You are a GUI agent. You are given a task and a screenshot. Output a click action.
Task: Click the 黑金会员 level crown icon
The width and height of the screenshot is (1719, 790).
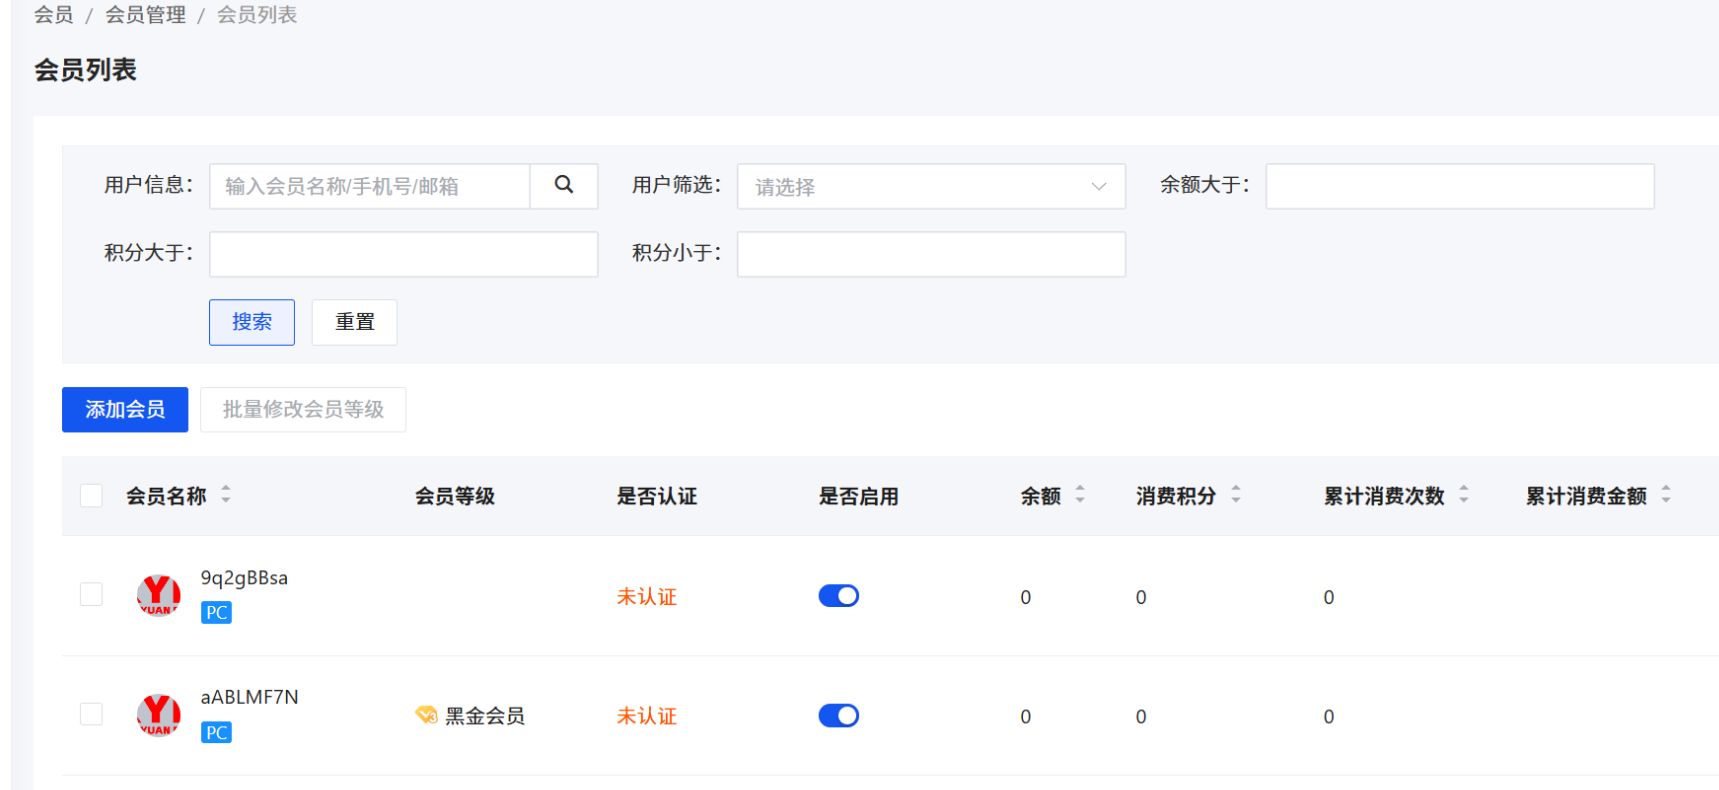(426, 715)
